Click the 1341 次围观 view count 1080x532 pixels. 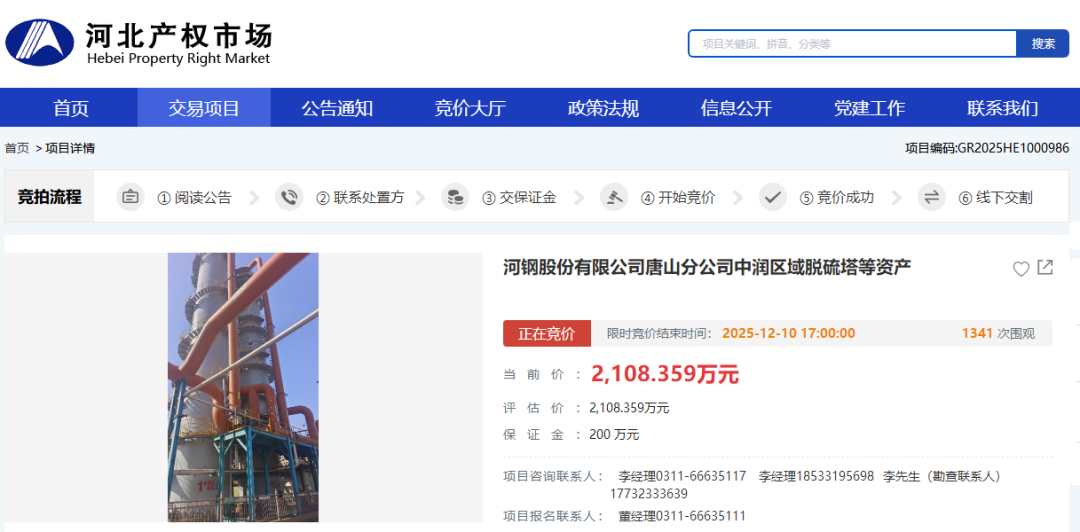998,334
